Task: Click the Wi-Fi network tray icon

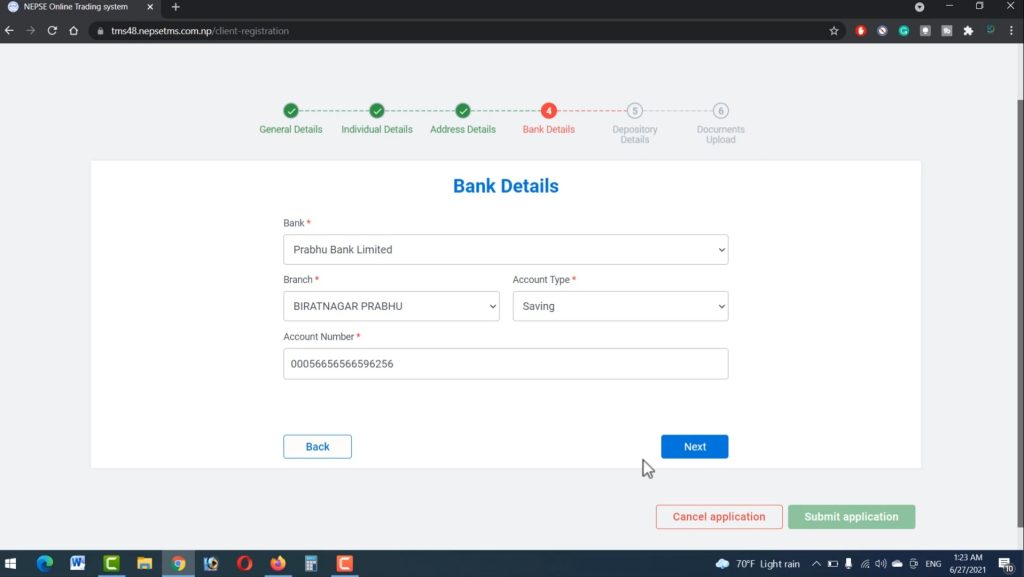Action: 865,563
